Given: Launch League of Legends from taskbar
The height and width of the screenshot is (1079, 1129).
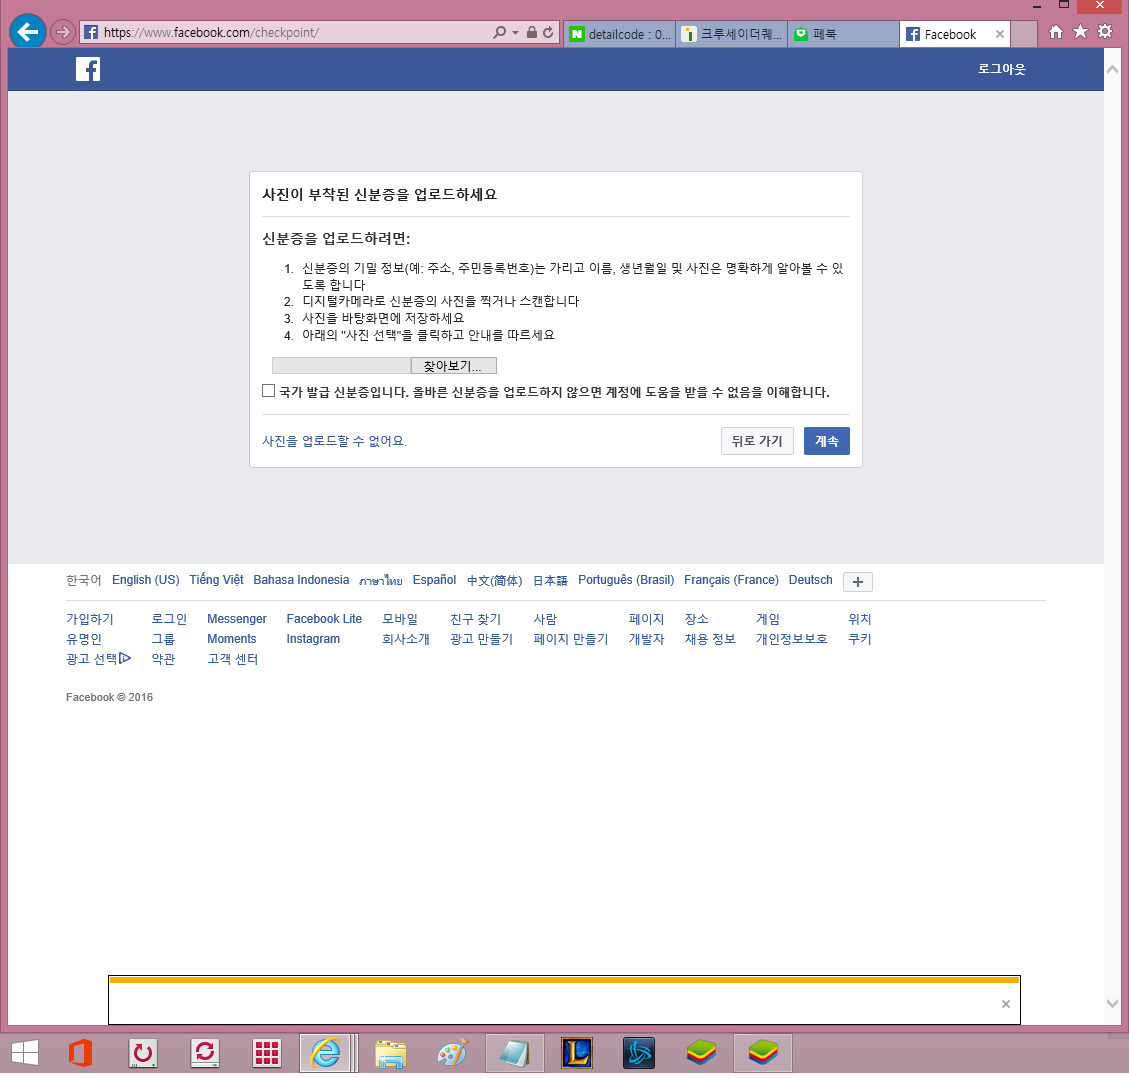Looking at the screenshot, I should tap(577, 1055).
